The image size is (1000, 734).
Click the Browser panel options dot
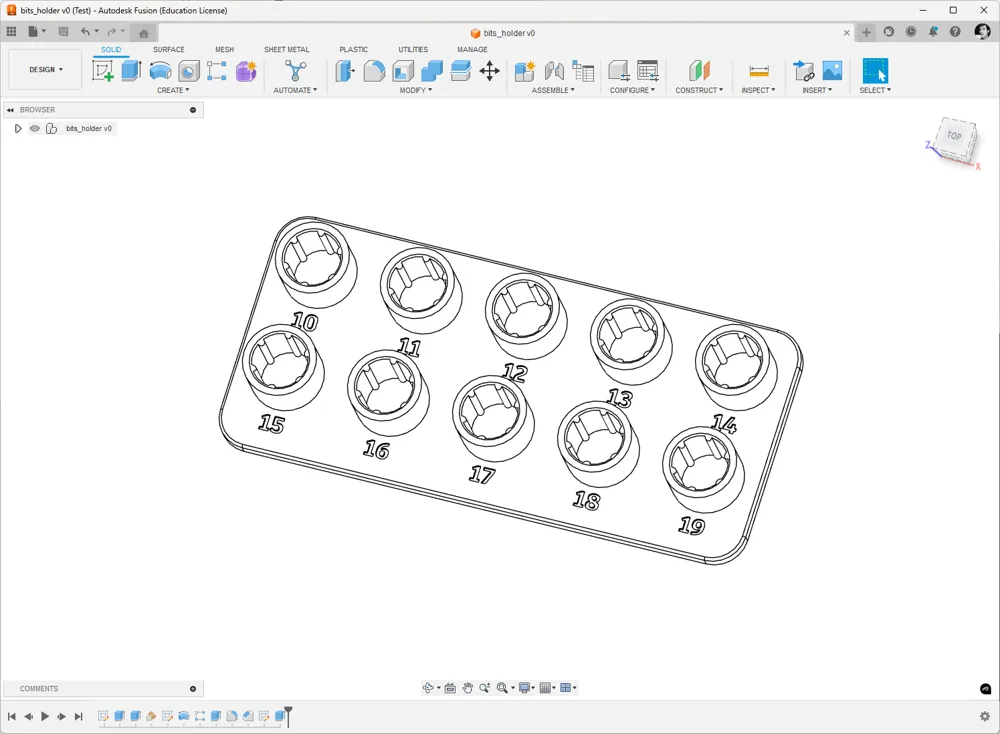coord(193,110)
